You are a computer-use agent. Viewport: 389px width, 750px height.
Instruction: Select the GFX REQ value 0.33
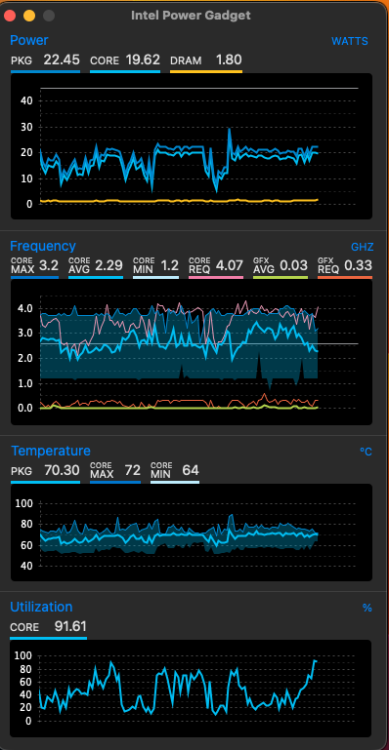(x=358, y=265)
